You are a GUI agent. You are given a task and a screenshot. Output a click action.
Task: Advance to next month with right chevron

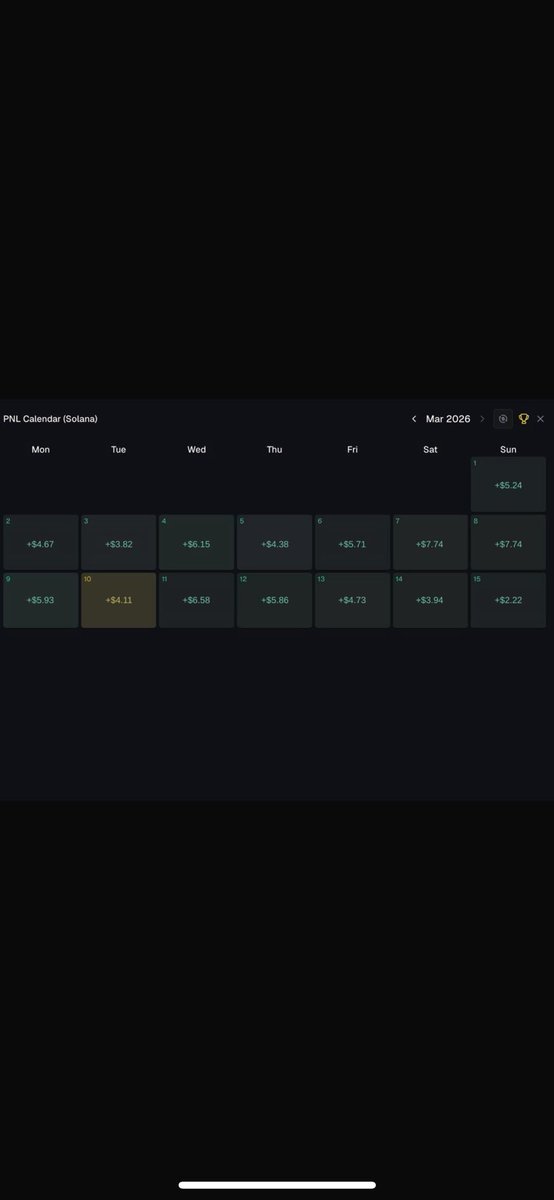(x=482, y=419)
